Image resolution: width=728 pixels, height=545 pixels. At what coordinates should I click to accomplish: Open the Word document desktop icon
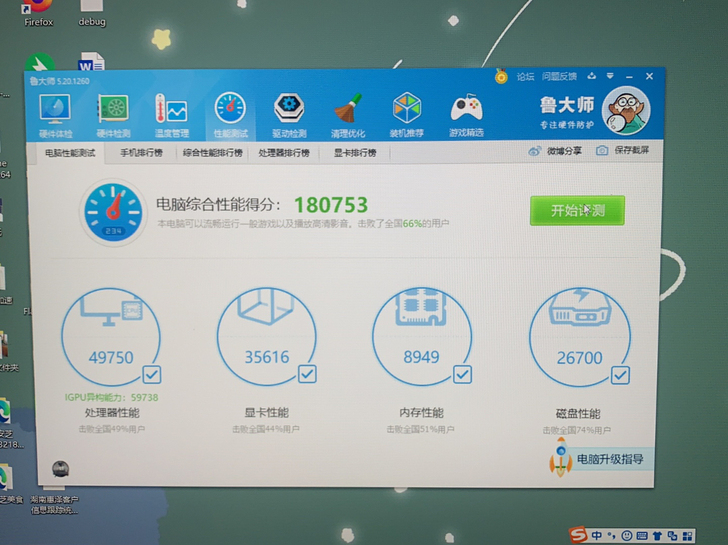(x=91, y=61)
